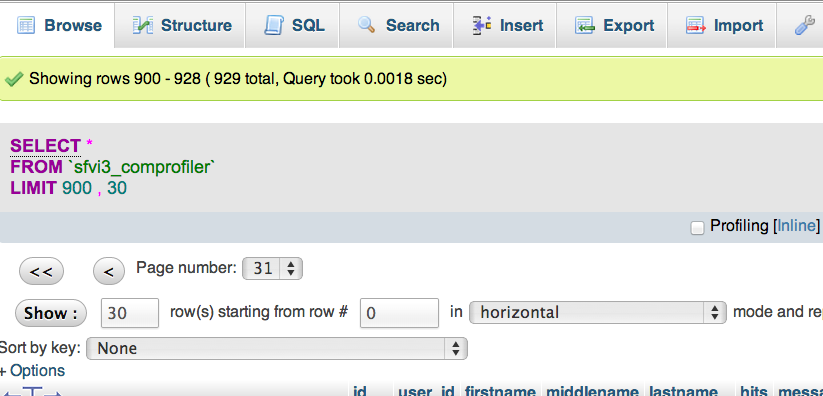The height and width of the screenshot is (396, 823).
Task: Open the SQL tab
Action: (x=292, y=26)
